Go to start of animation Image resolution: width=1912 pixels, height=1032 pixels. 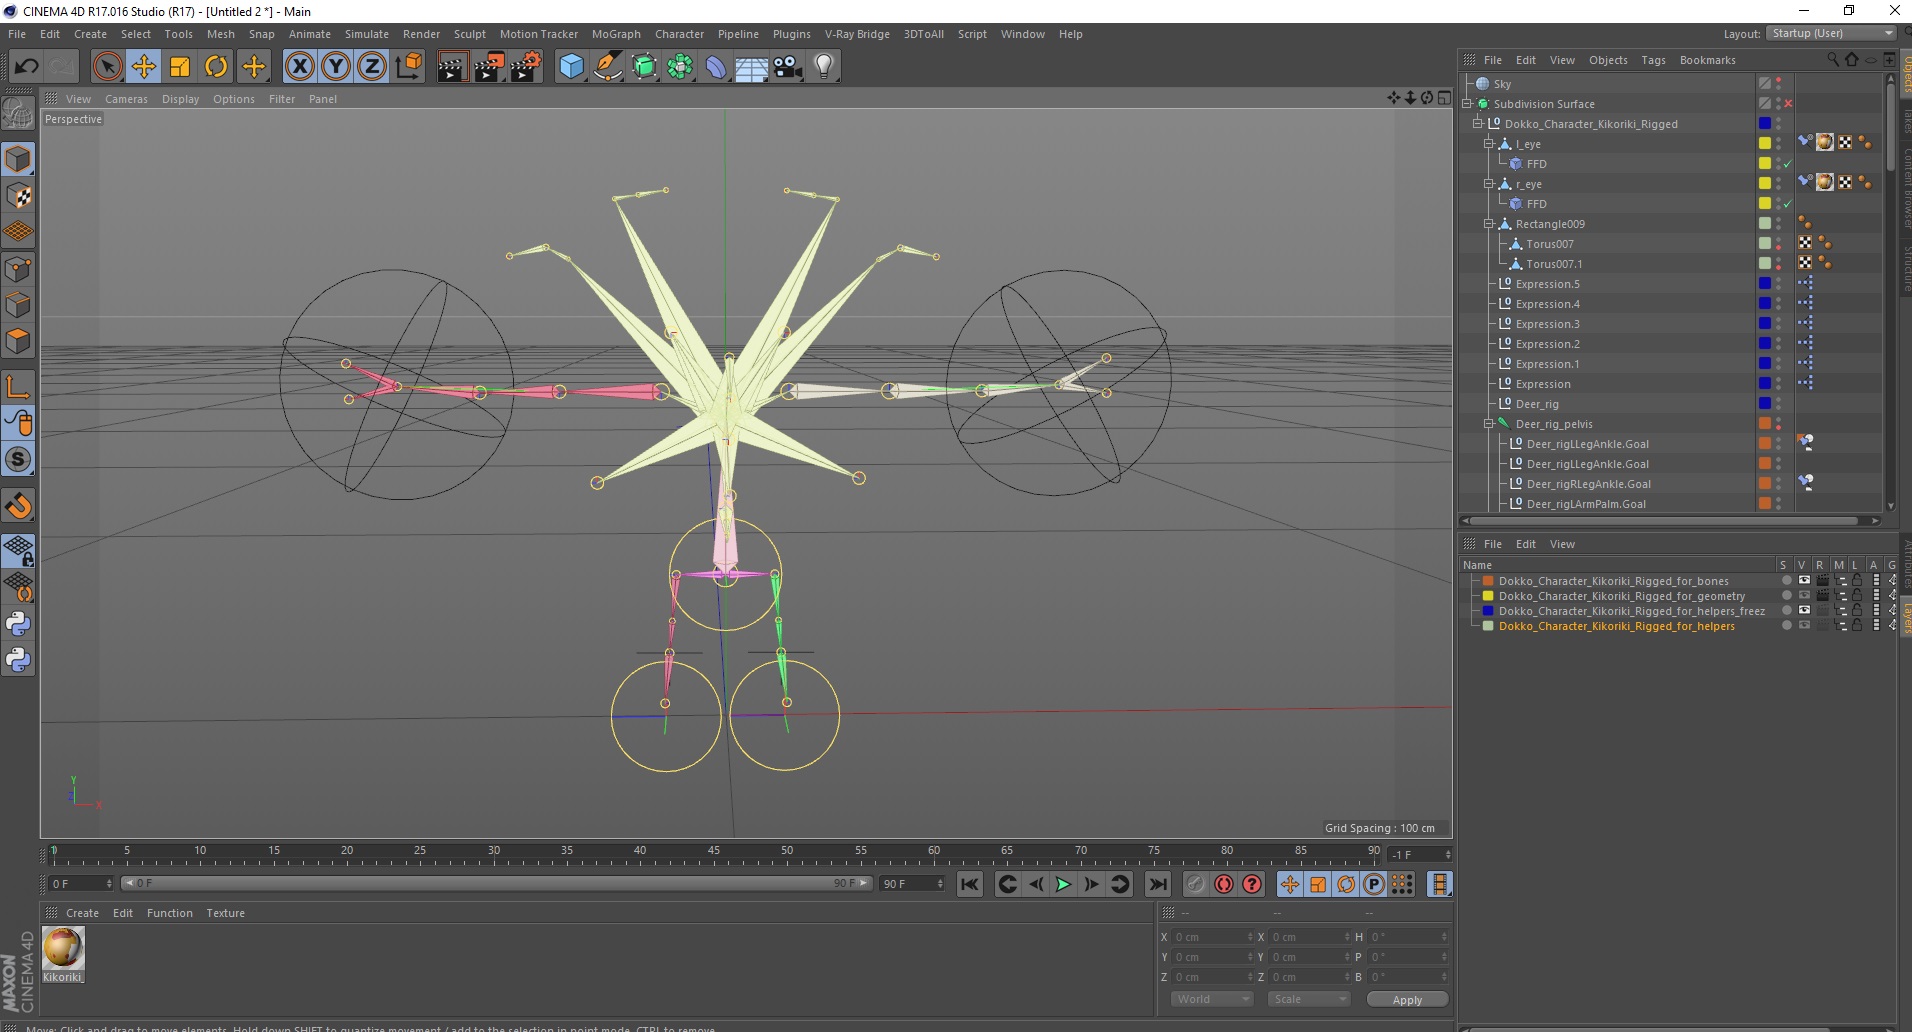tap(969, 884)
